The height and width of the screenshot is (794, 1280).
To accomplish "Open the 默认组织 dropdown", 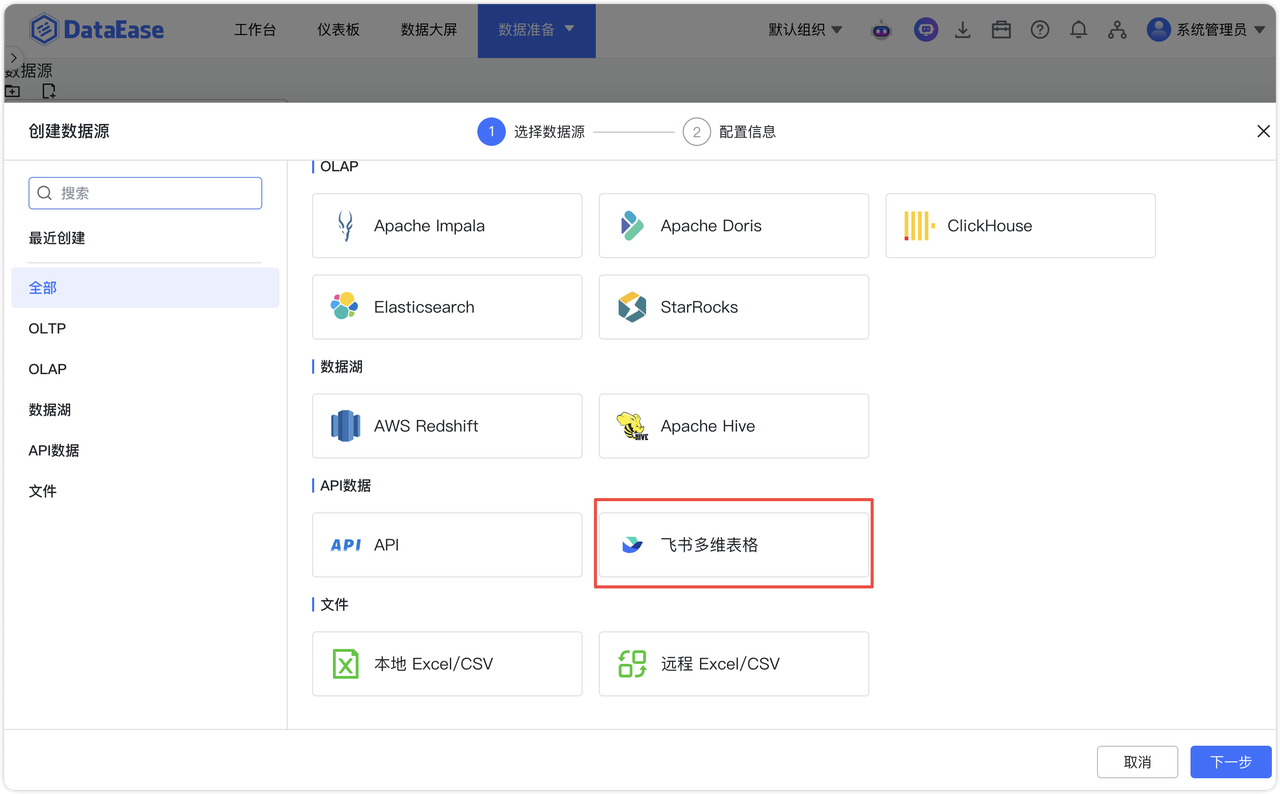I will (x=805, y=30).
